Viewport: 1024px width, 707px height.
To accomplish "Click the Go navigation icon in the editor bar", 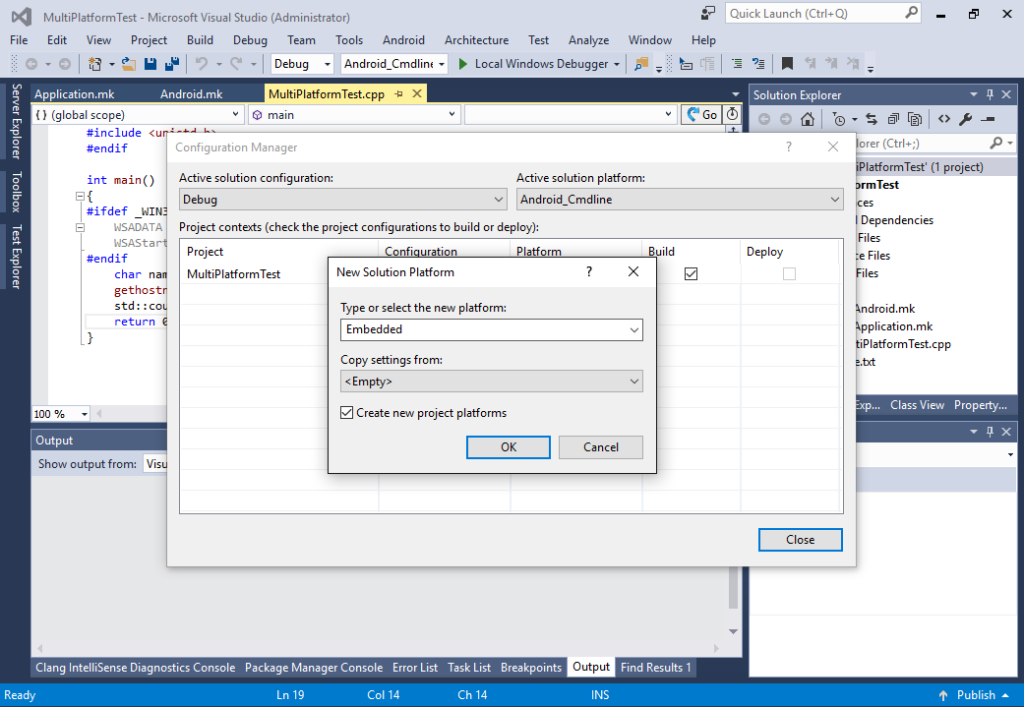I will (x=703, y=114).
